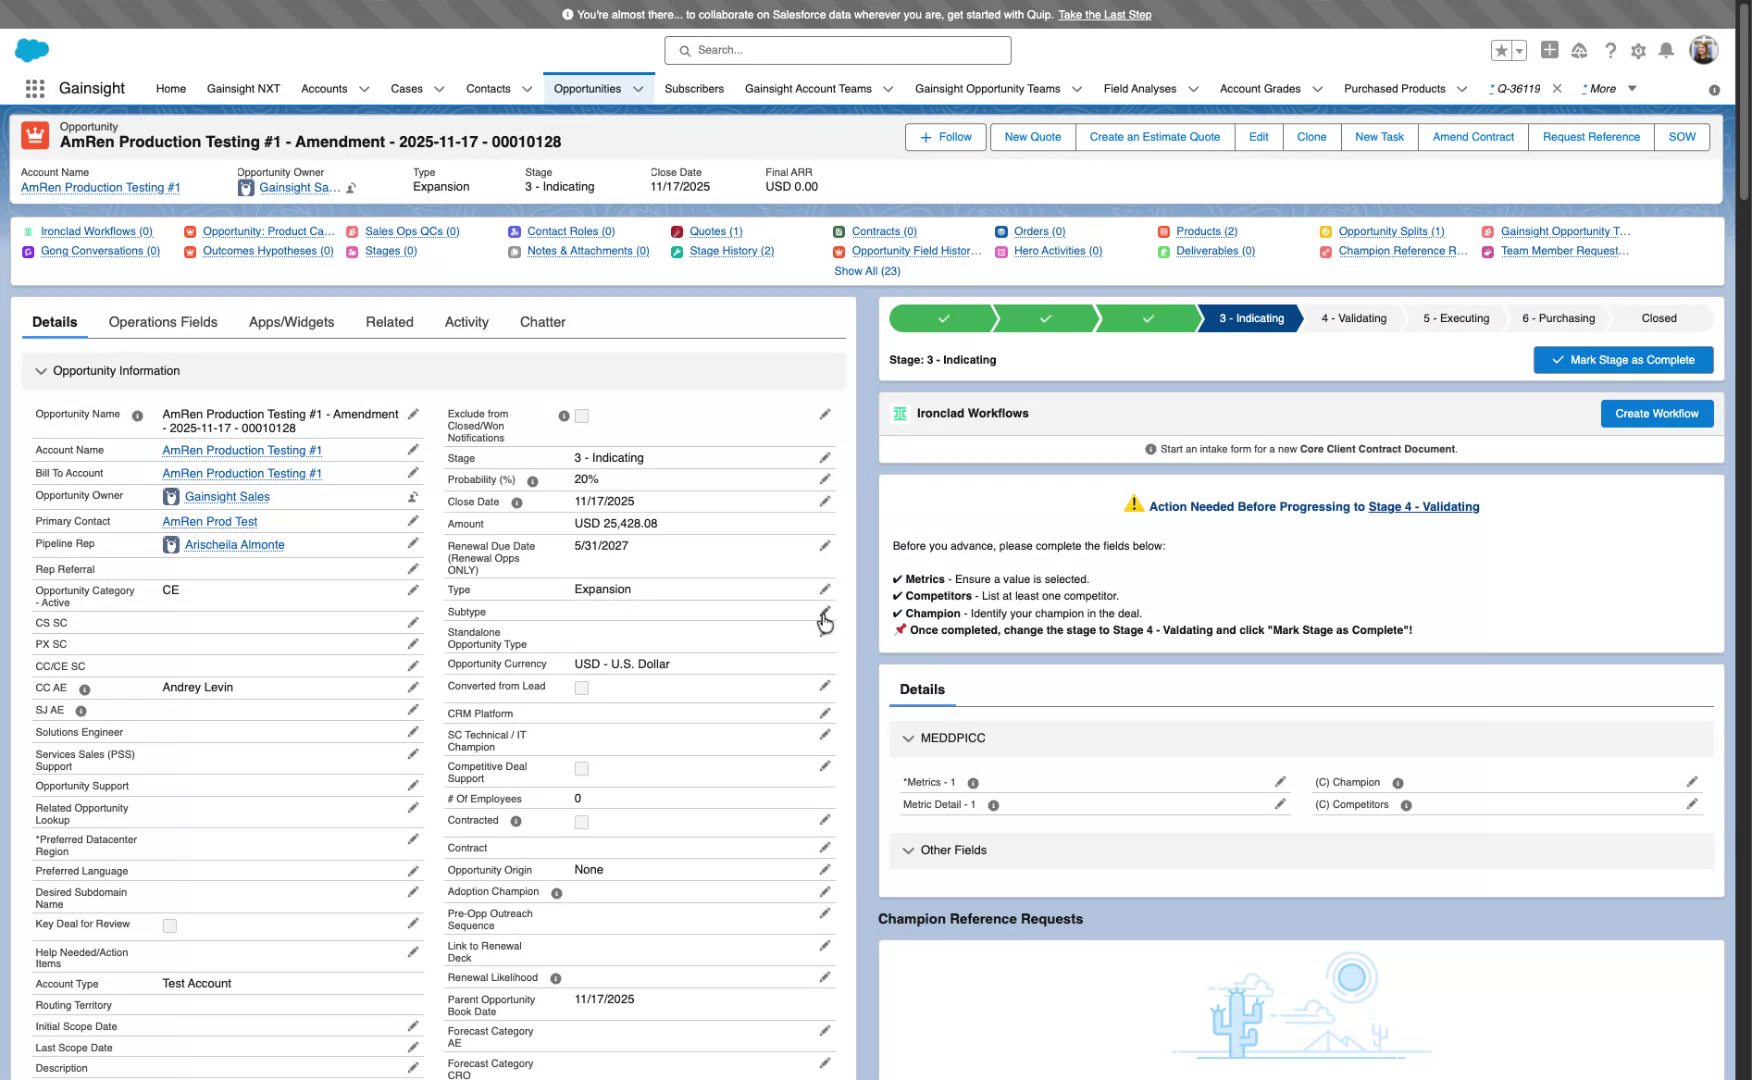Edit the Close Date with the pencil icon
Image resolution: width=1752 pixels, height=1080 pixels.
[x=825, y=501]
